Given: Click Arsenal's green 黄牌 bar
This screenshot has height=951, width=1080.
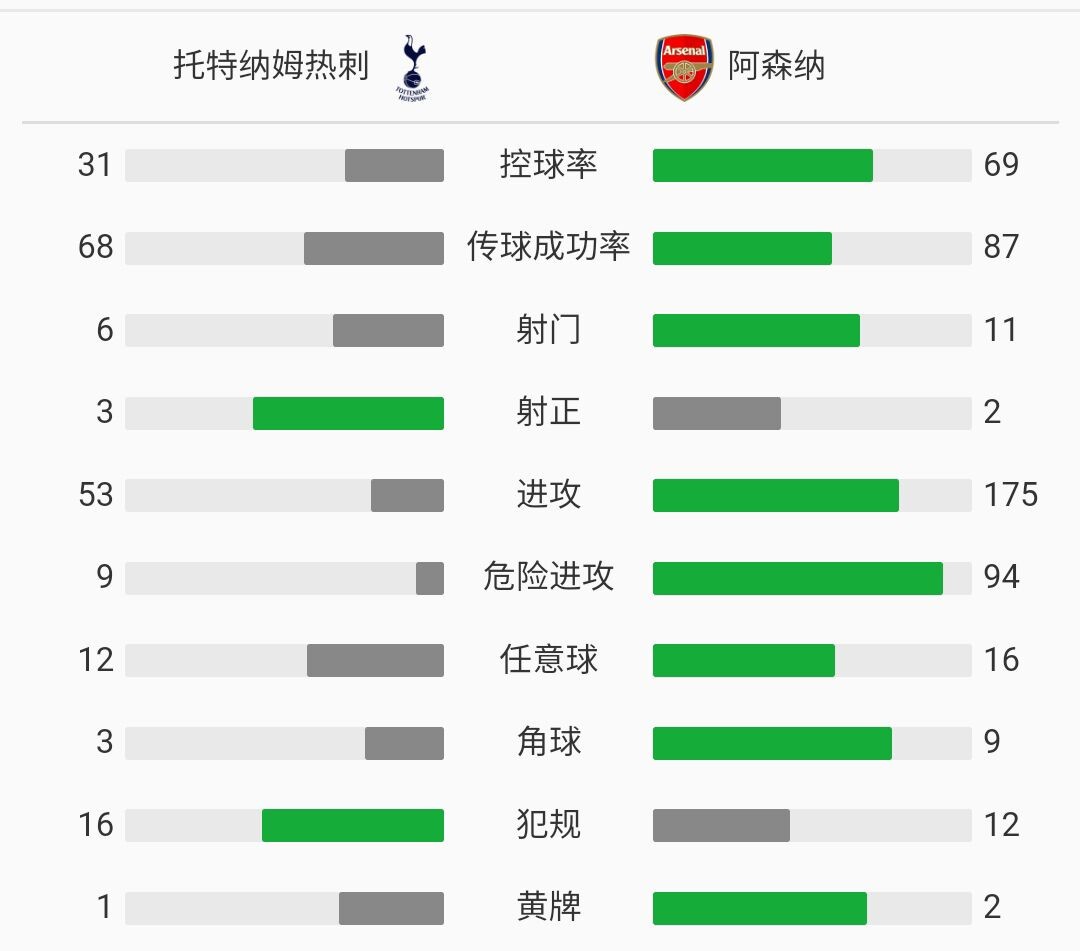Looking at the screenshot, I should (760, 908).
